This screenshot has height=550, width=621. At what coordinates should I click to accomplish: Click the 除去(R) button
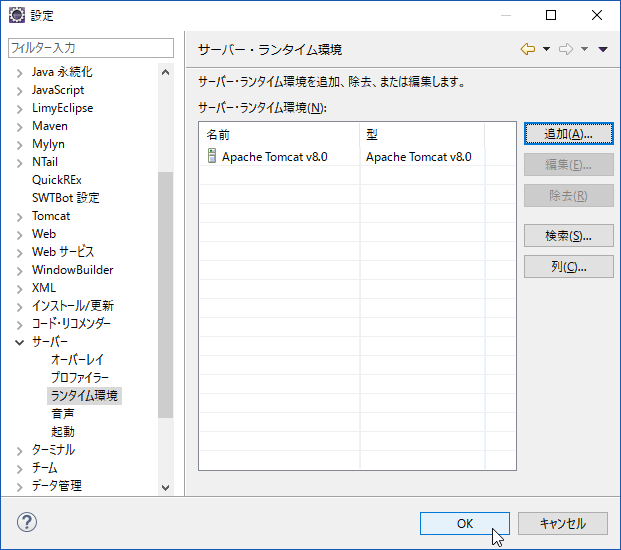[x=569, y=195]
